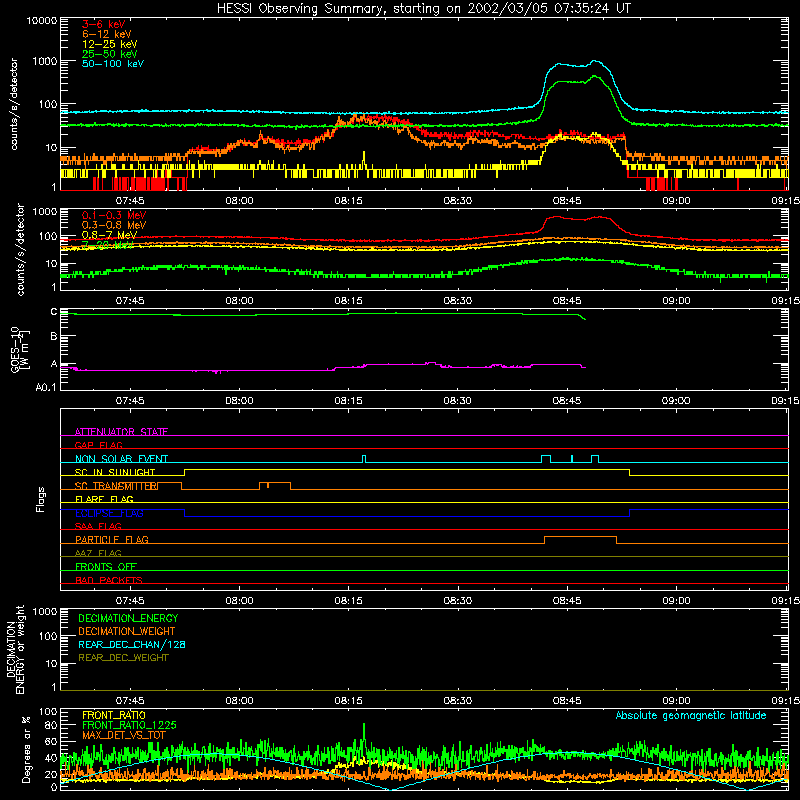Select the 3-6 keV legend label
This screenshot has width=800, height=800.
103,24
